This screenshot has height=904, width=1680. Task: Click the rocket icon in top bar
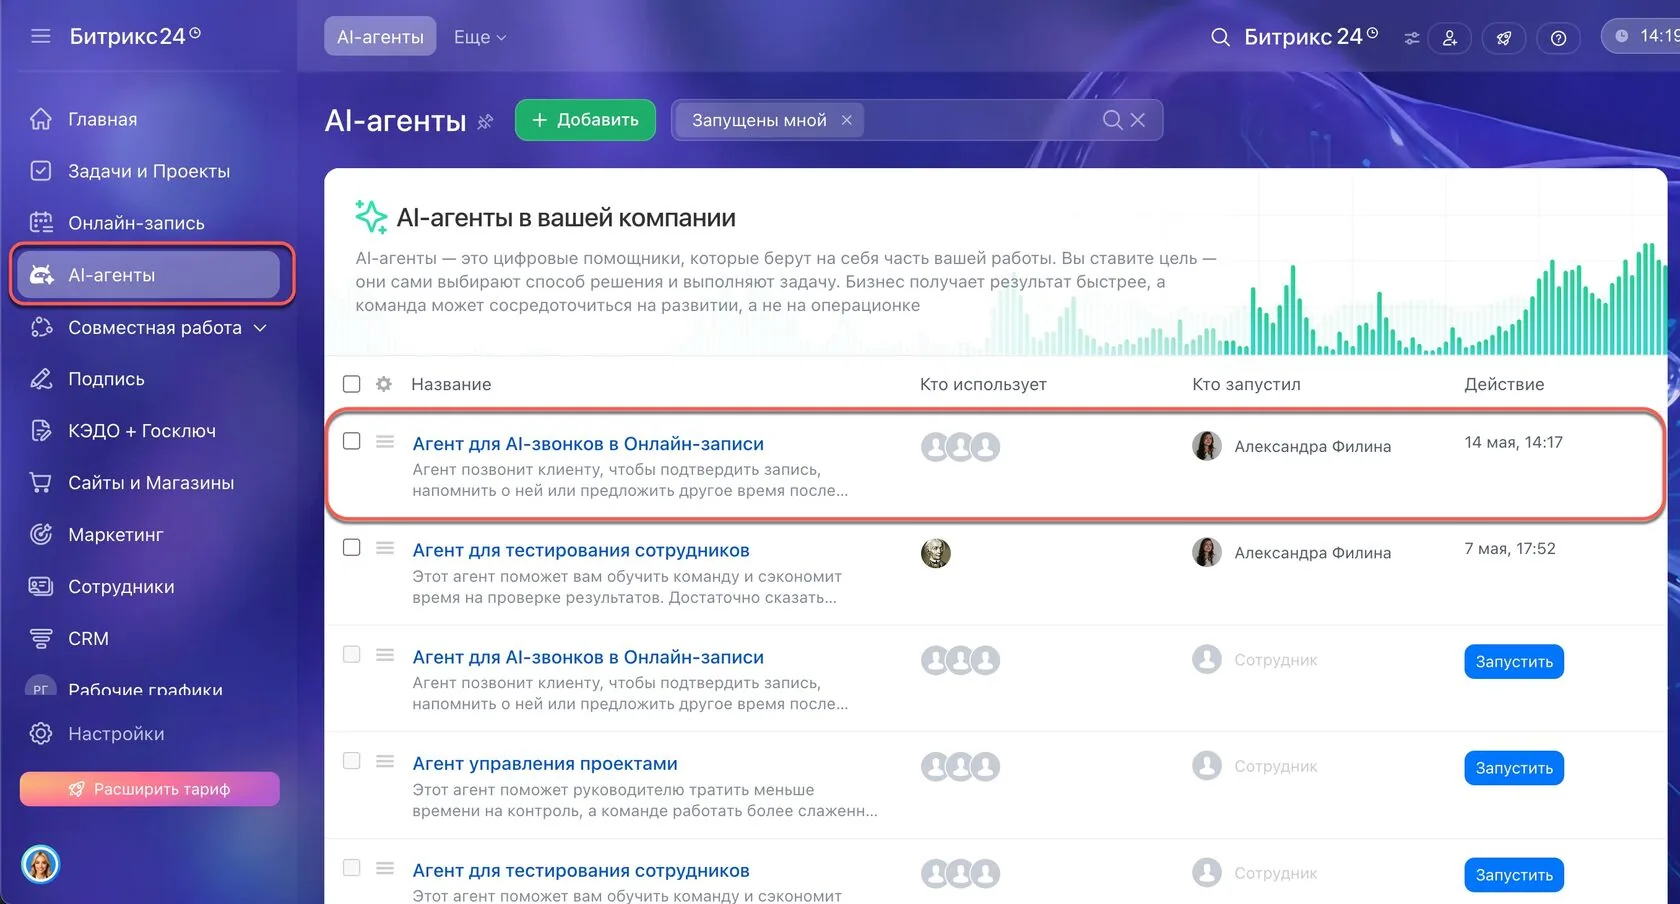coord(1503,38)
